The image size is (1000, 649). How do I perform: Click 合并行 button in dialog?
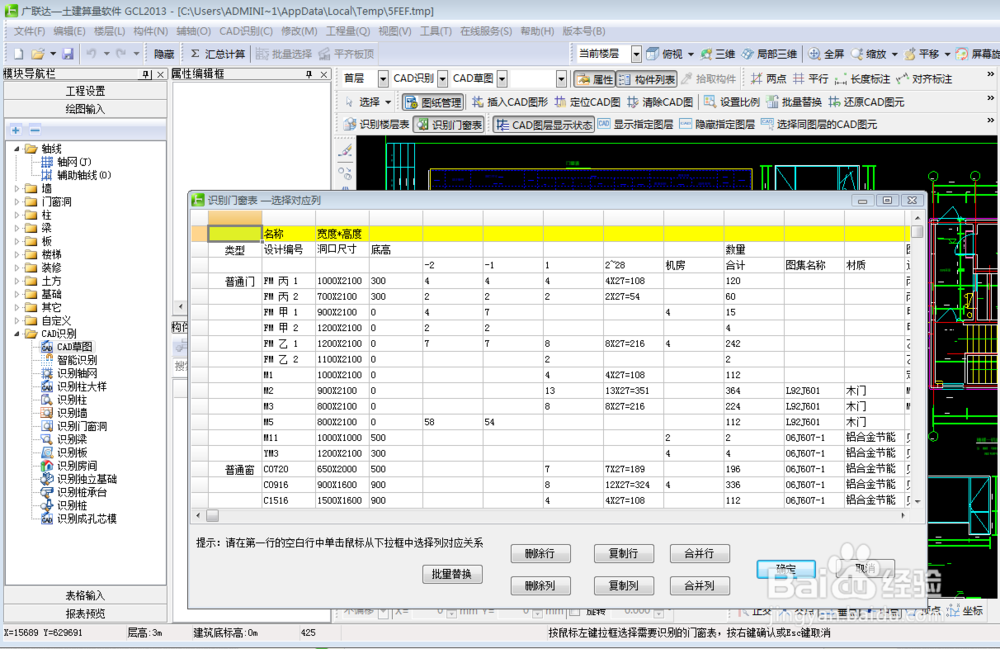pyautogui.click(x=700, y=553)
